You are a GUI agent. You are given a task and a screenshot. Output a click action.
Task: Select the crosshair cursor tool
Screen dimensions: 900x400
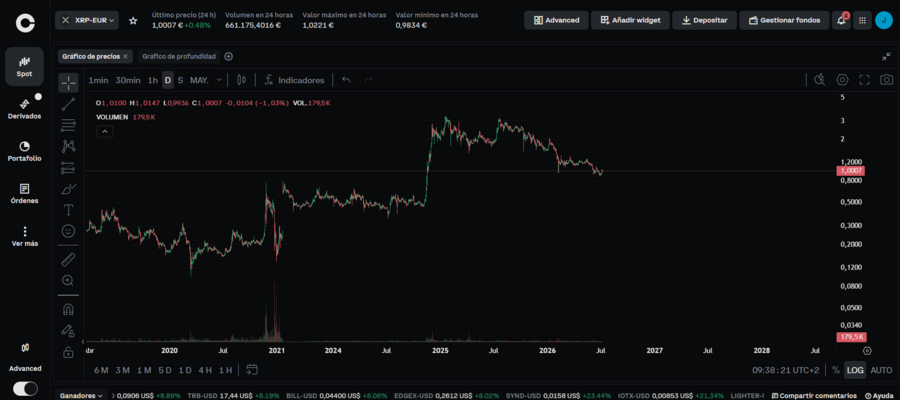click(x=68, y=83)
